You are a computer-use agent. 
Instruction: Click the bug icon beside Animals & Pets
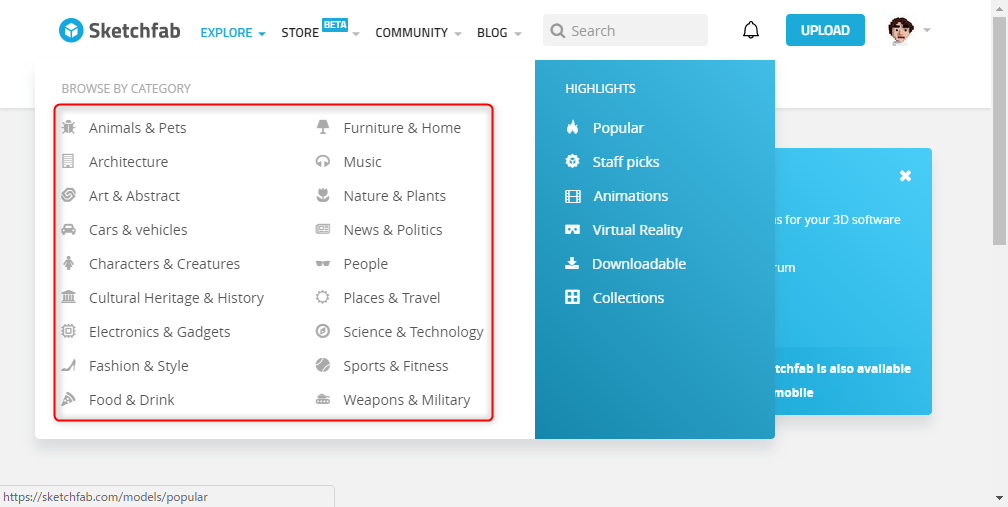(x=68, y=127)
